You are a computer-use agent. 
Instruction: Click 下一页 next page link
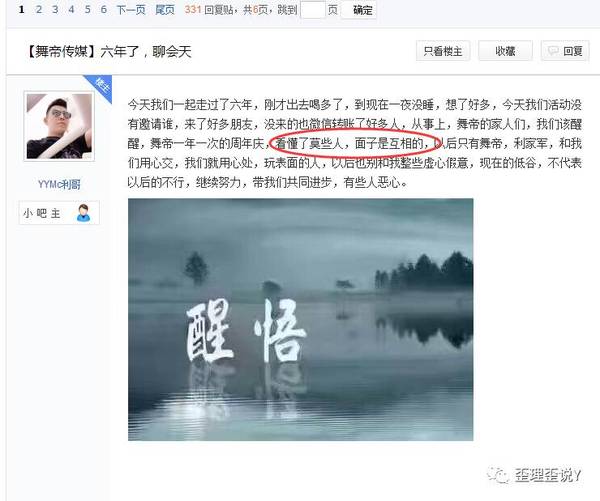point(131,10)
